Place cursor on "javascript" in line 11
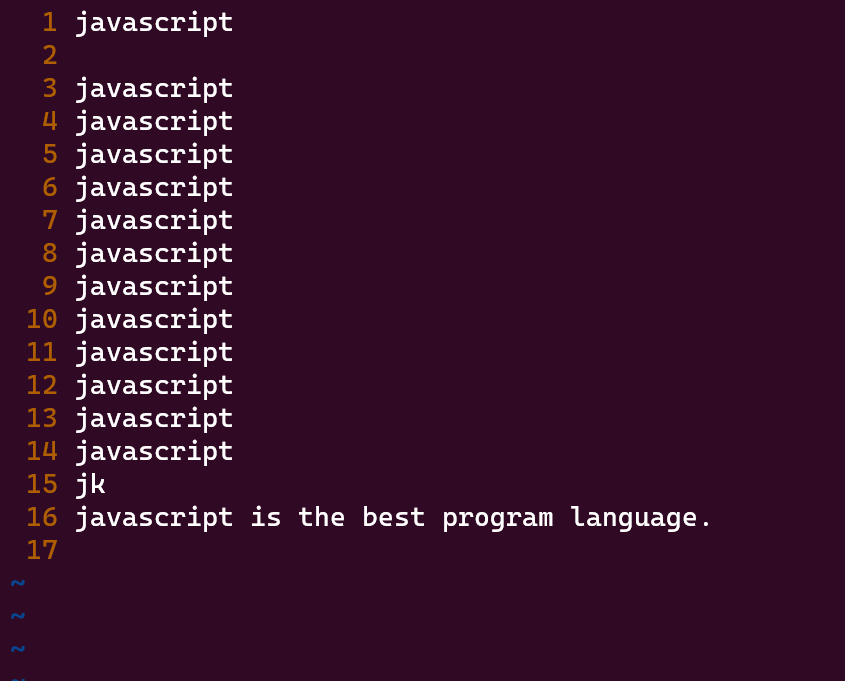 153,352
